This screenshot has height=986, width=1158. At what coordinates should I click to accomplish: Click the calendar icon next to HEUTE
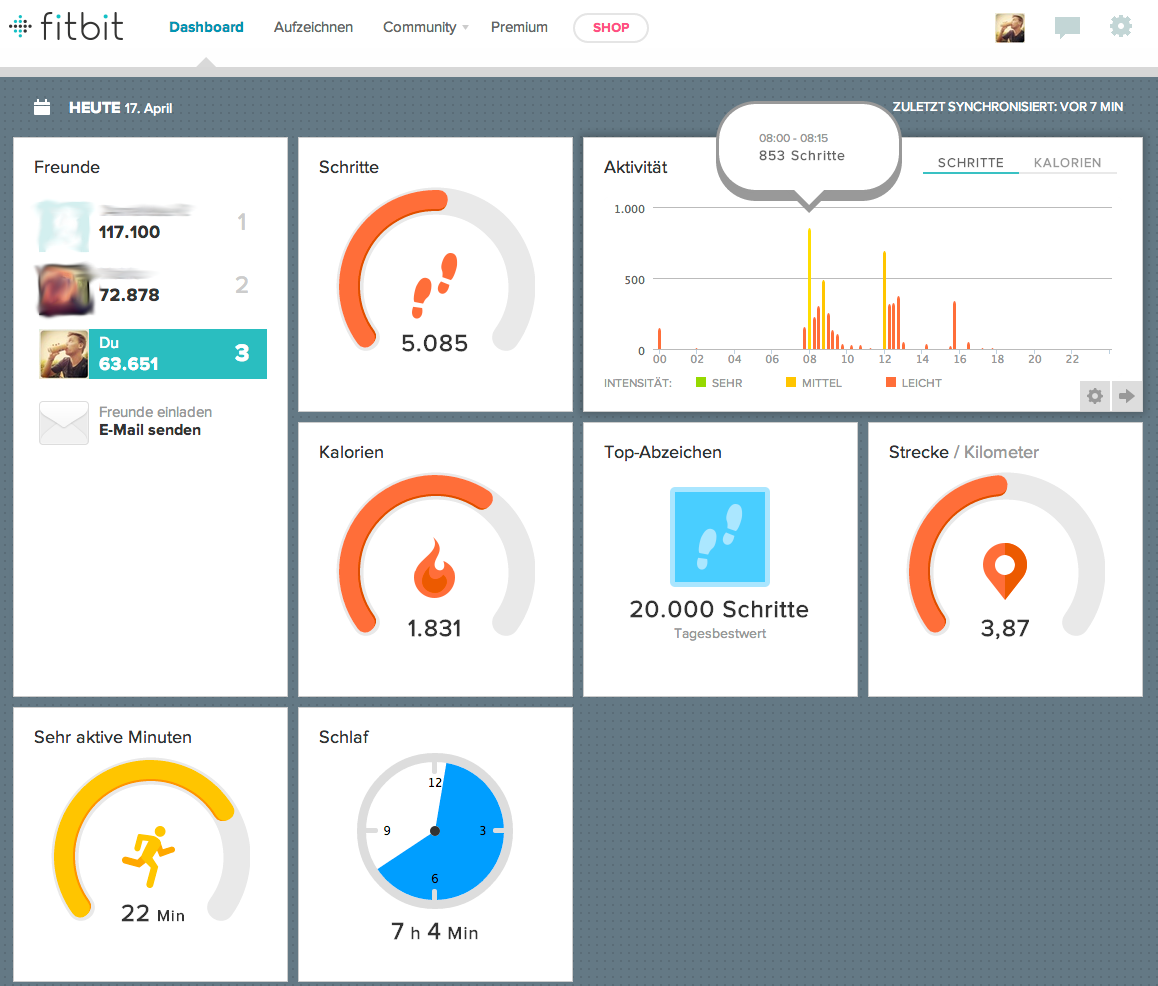click(x=42, y=107)
